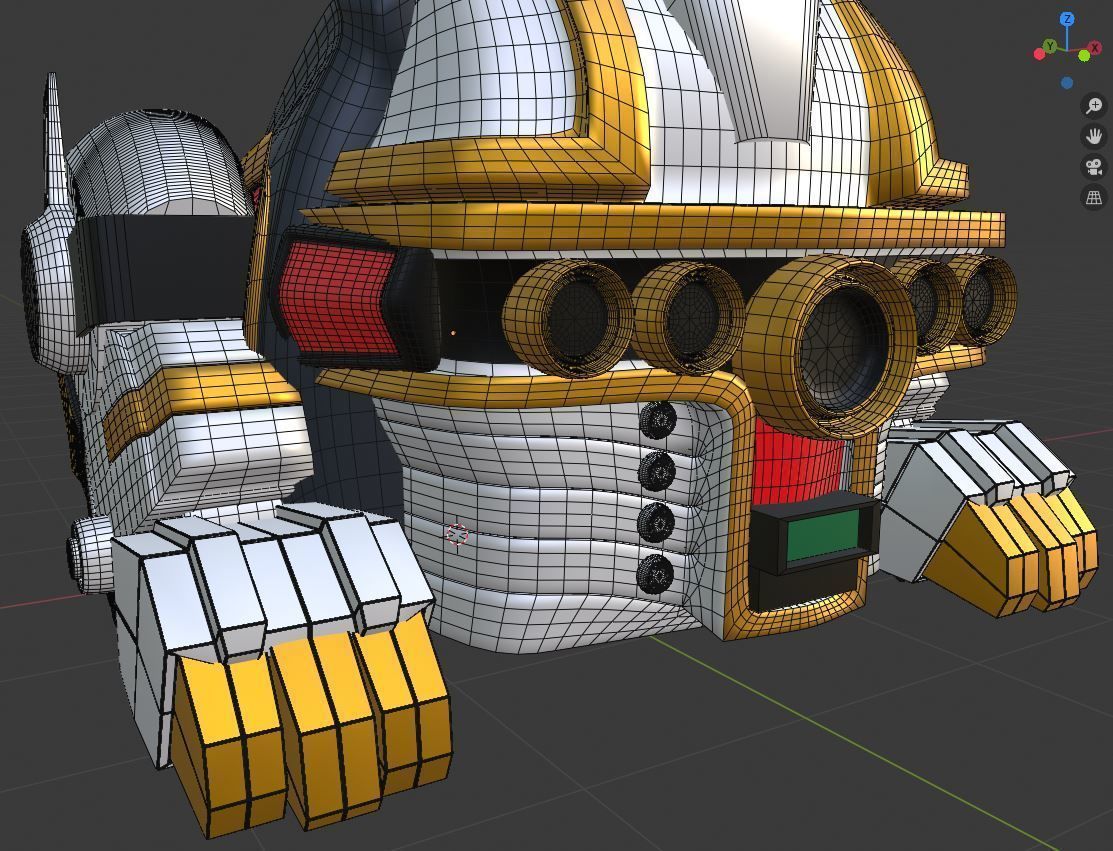Click the unlabeled bright green gizmo dot
1113x851 pixels.
coord(1084,55)
